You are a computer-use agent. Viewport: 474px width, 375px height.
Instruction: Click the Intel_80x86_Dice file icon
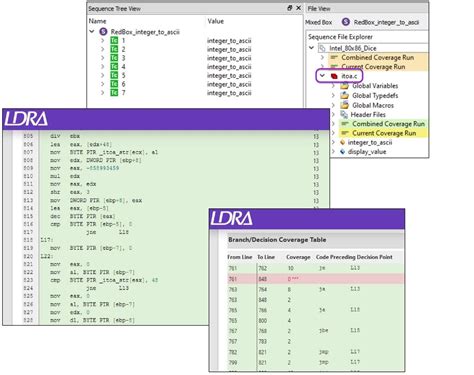(322, 49)
